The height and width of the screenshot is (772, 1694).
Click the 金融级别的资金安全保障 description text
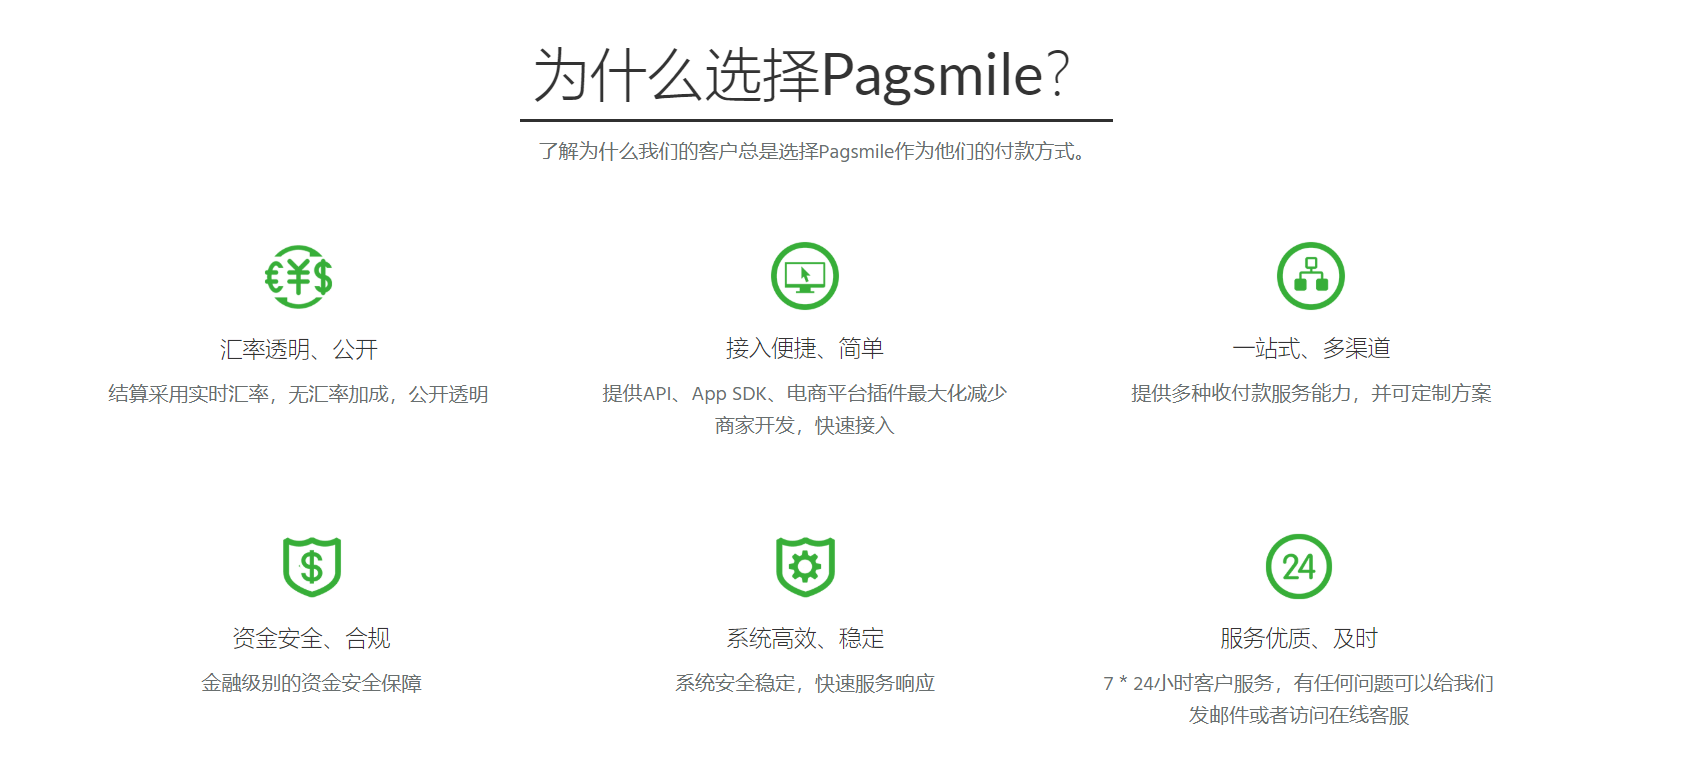(x=311, y=683)
